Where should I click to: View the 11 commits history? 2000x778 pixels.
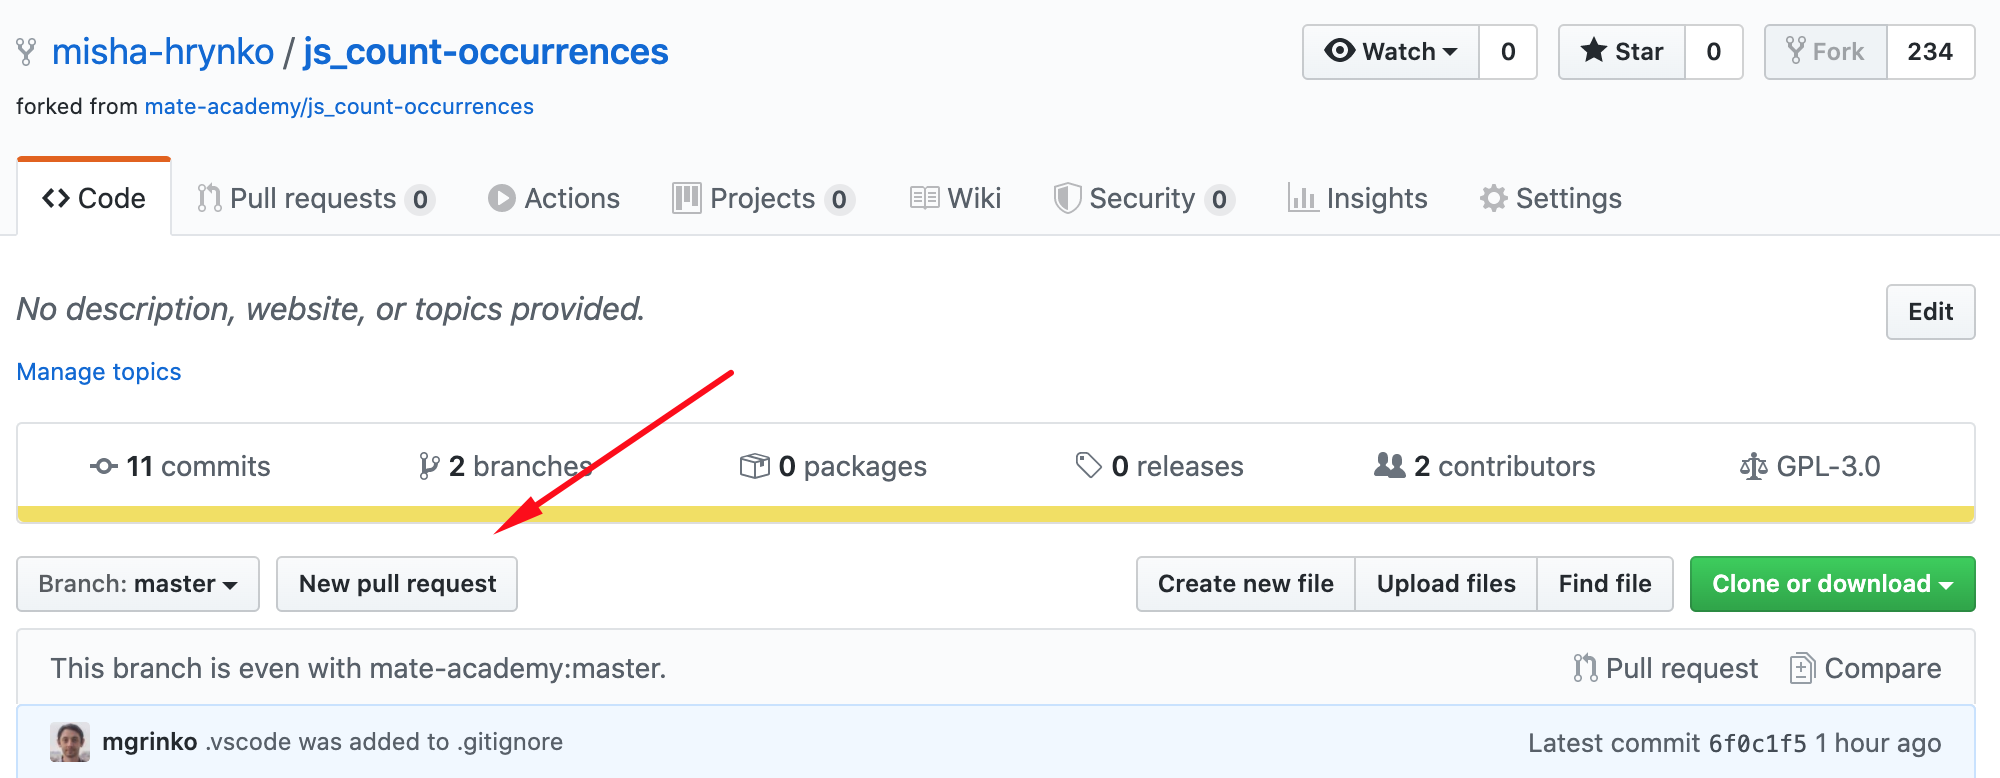pos(180,466)
